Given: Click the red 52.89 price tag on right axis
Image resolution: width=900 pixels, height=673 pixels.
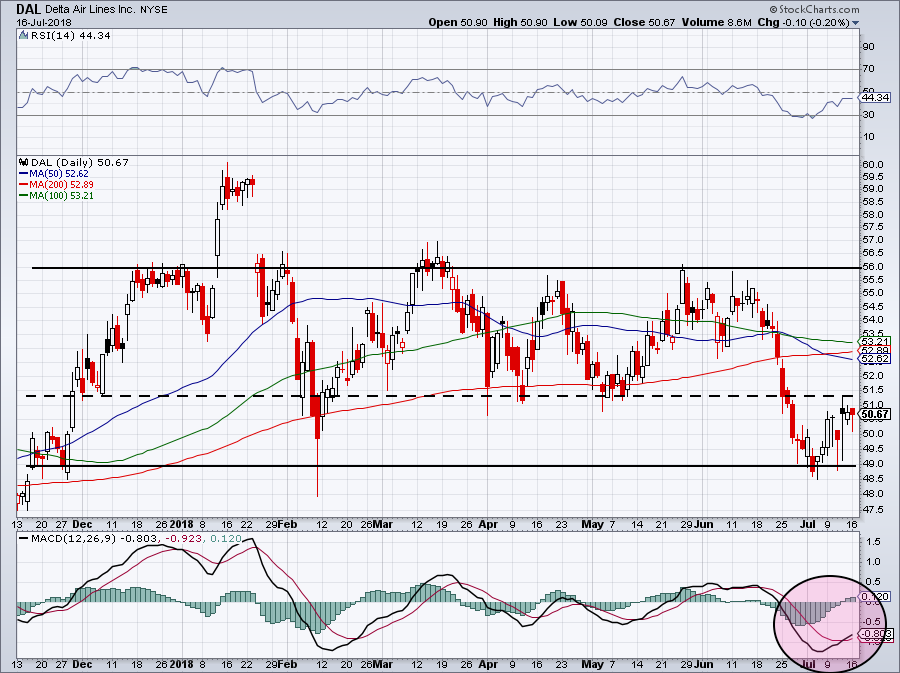Looking at the screenshot, I should pyautogui.click(x=876, y=350).
